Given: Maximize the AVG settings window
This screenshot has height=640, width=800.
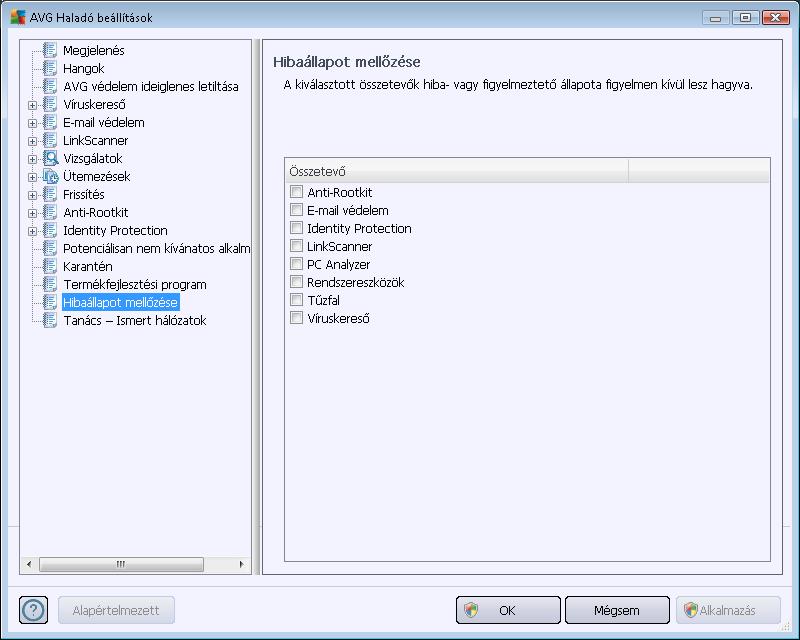Looking at the screenshot, I should coord(745,18).
